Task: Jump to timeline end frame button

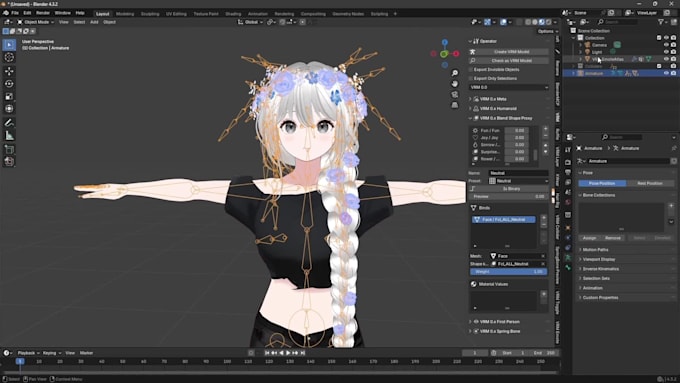Action: [302, 353]
